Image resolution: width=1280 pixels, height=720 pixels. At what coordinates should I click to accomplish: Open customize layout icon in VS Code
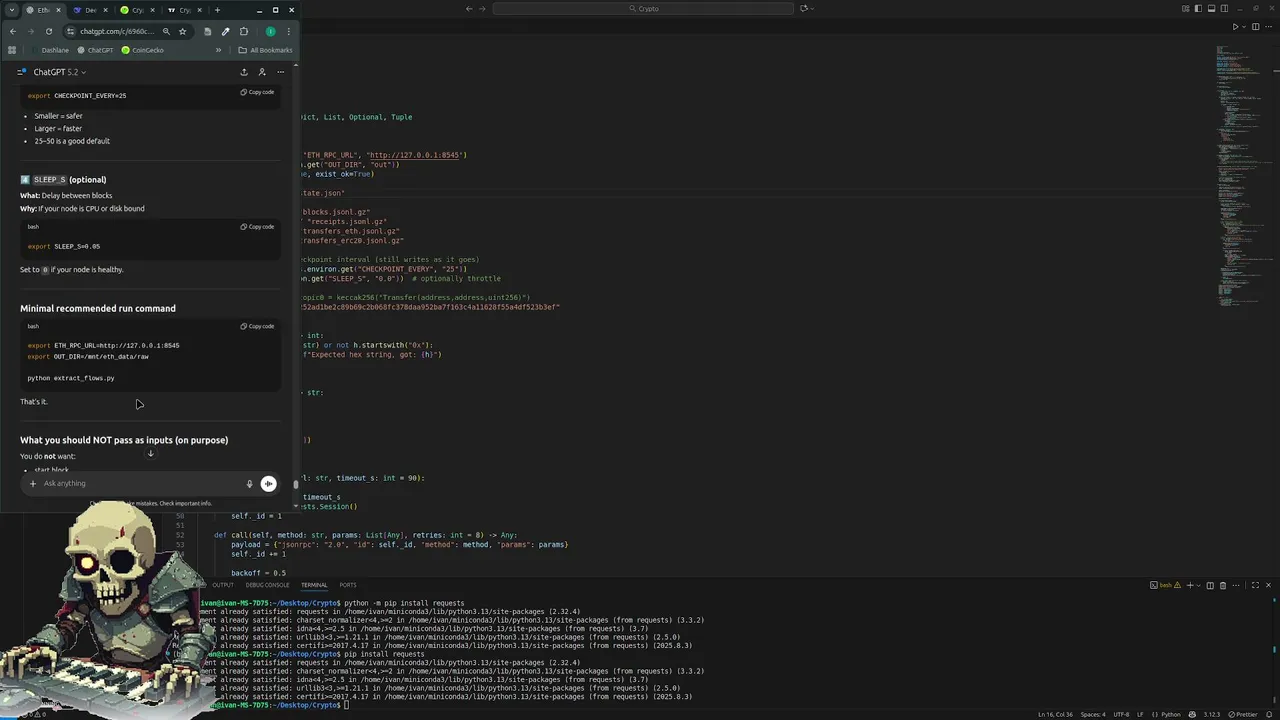coord(1186,8)
